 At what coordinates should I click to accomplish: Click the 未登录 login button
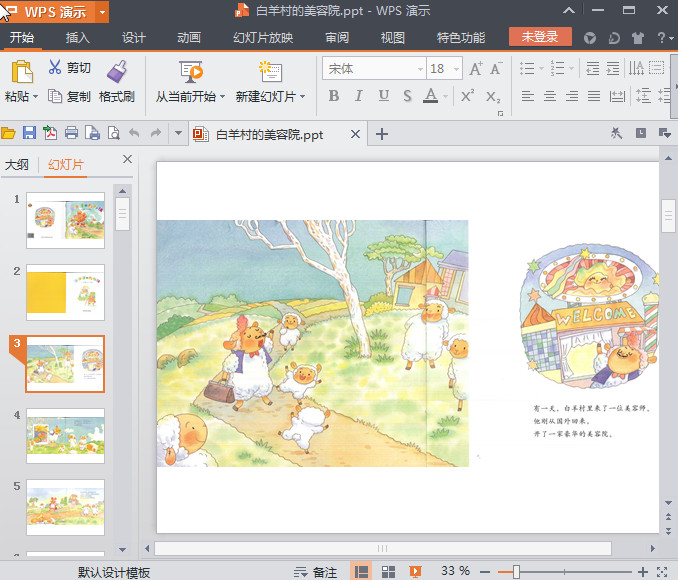point(540,37)
